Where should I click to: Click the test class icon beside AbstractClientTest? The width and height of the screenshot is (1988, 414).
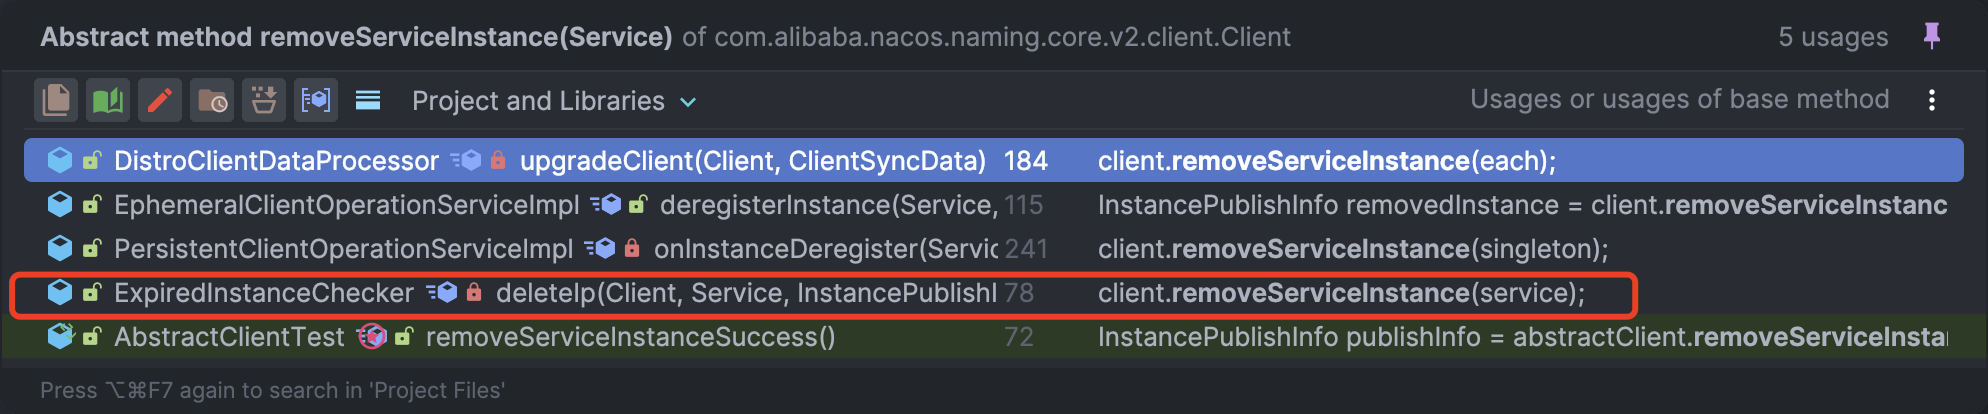pyautogui.click(x=60, y=336)
